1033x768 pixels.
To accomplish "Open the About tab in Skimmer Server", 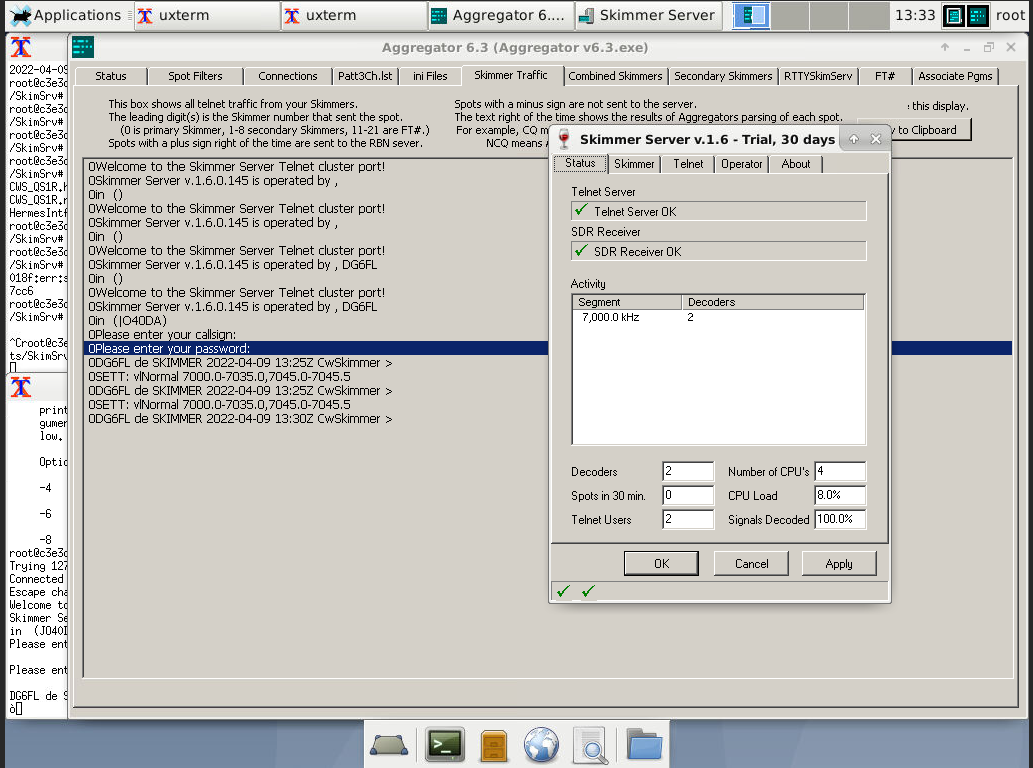I will coord(796,164).
